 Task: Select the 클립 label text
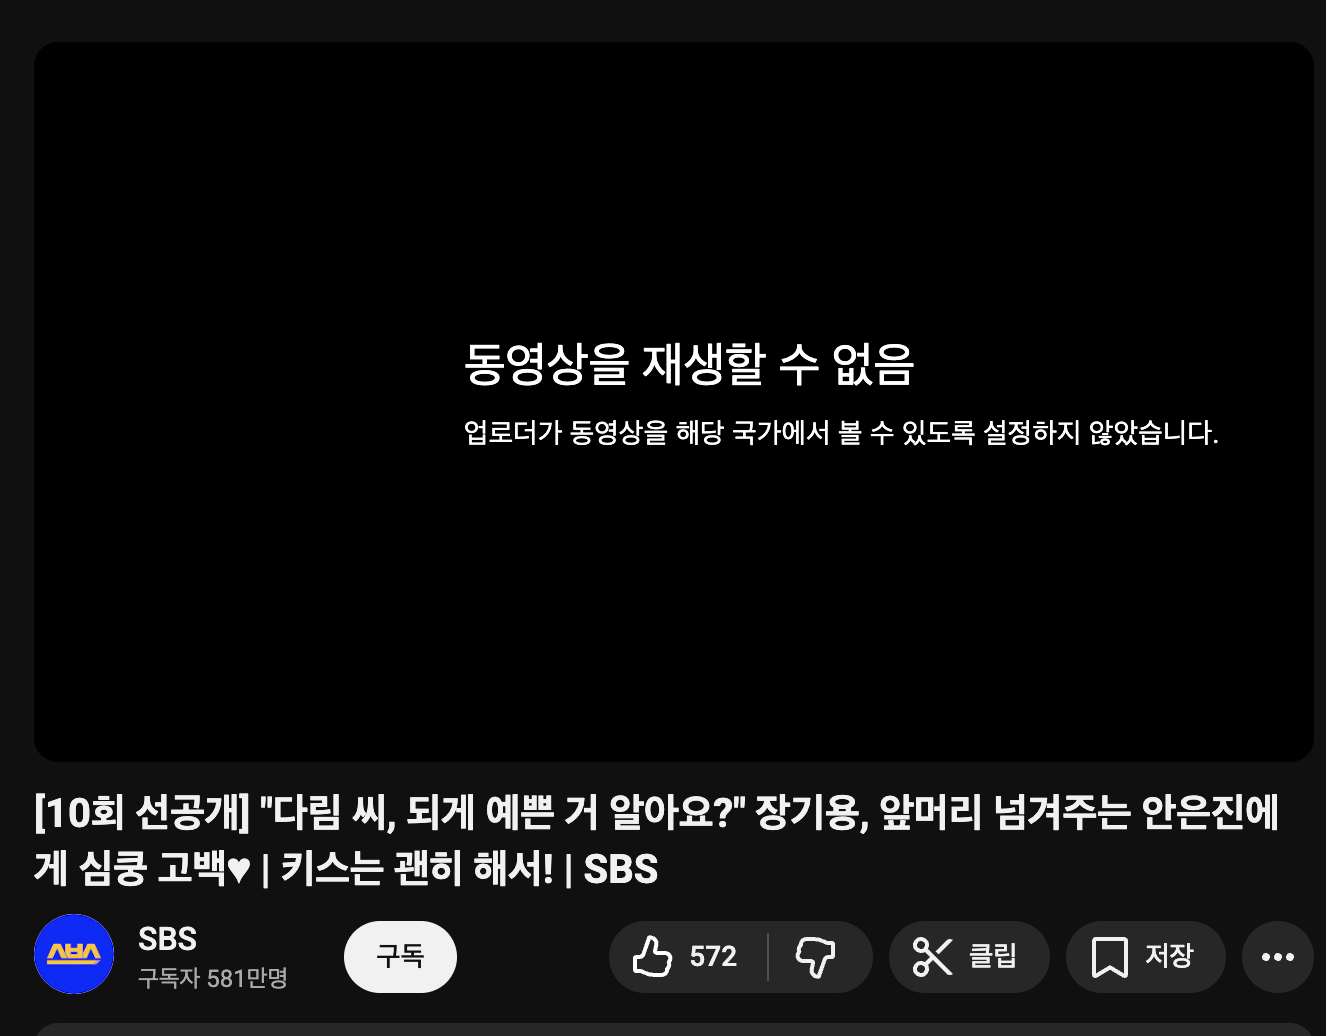pos(993,956)
